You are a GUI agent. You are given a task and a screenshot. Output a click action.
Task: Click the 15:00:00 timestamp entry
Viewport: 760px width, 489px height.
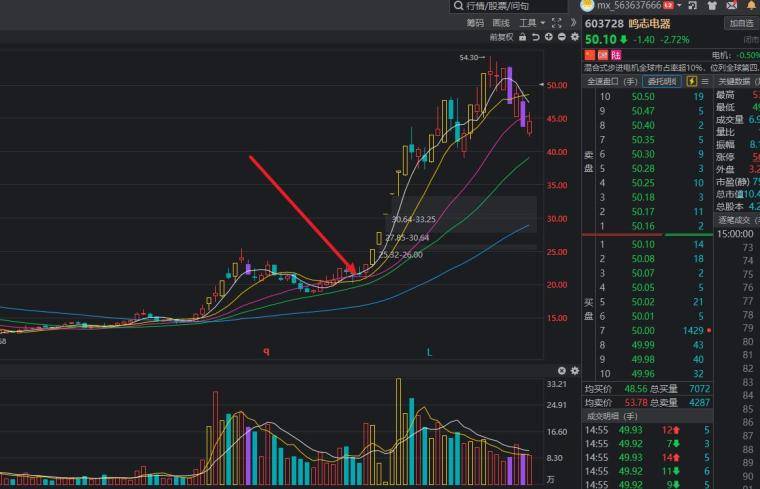point(735,234)
